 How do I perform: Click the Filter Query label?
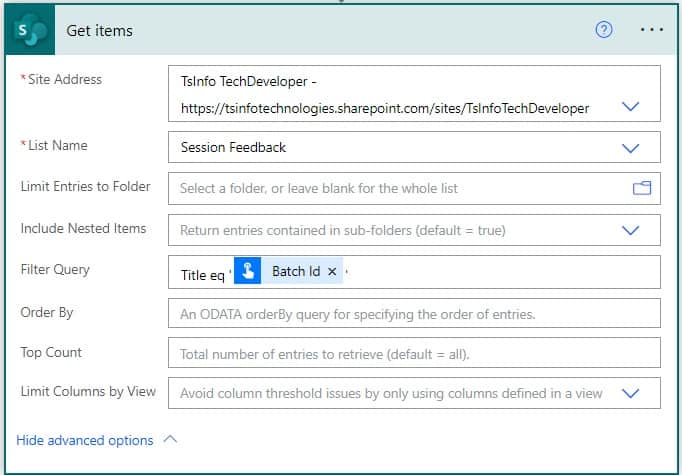point(55,269)
